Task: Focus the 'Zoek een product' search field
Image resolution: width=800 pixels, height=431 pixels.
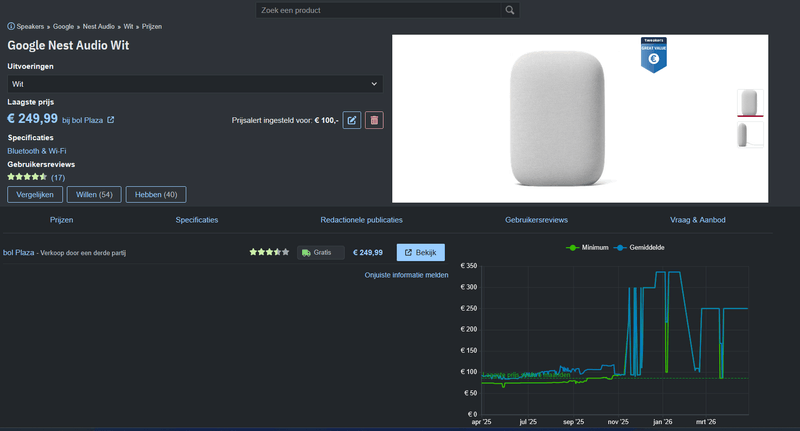Action: [x=379, y=10]
